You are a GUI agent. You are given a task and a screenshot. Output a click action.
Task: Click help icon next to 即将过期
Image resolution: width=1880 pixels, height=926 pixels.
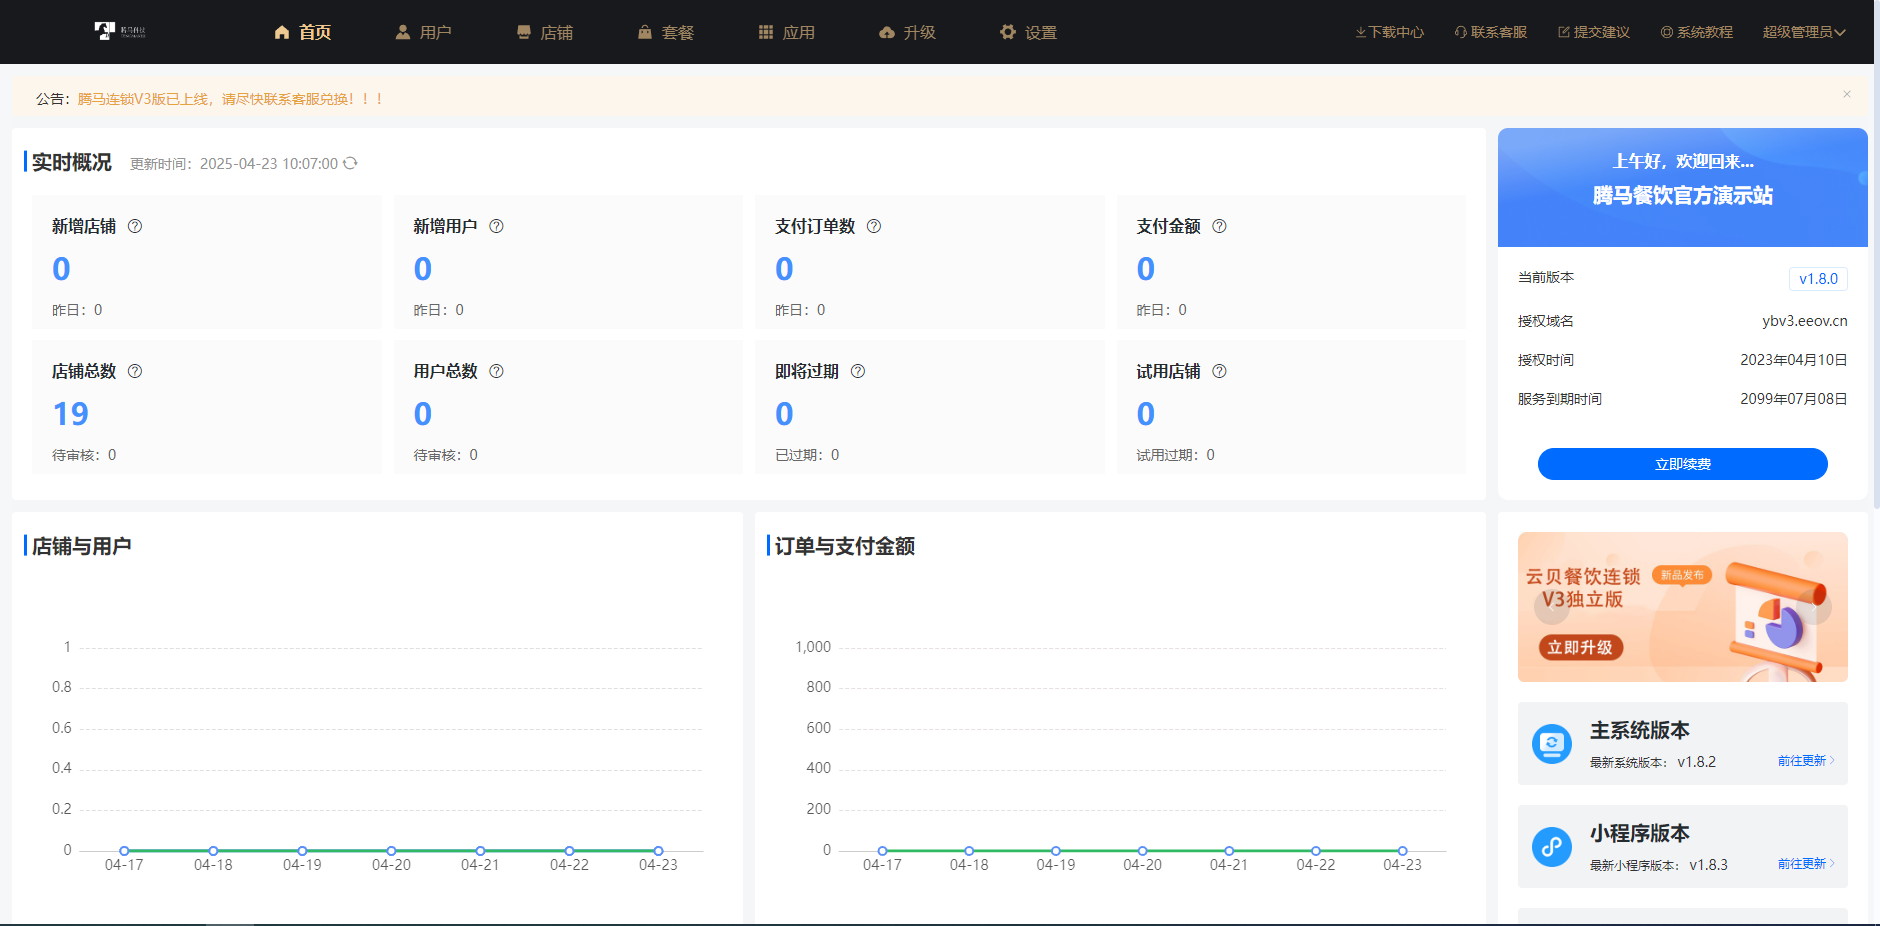point(858,371)
